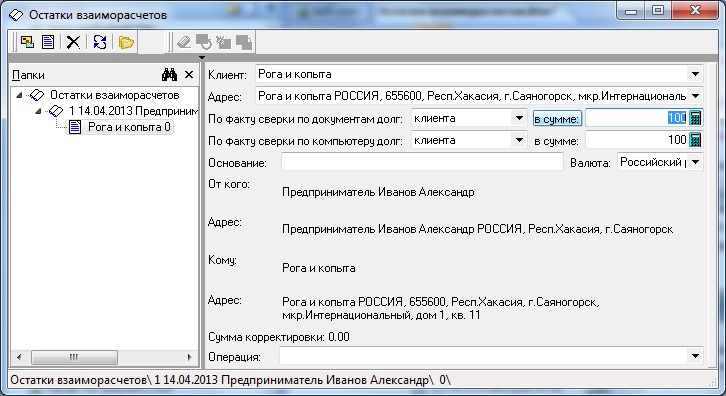This screenshot has height=396, width=726.
Task: Click into the Основание text field
Action: click(x=422, y=162)
